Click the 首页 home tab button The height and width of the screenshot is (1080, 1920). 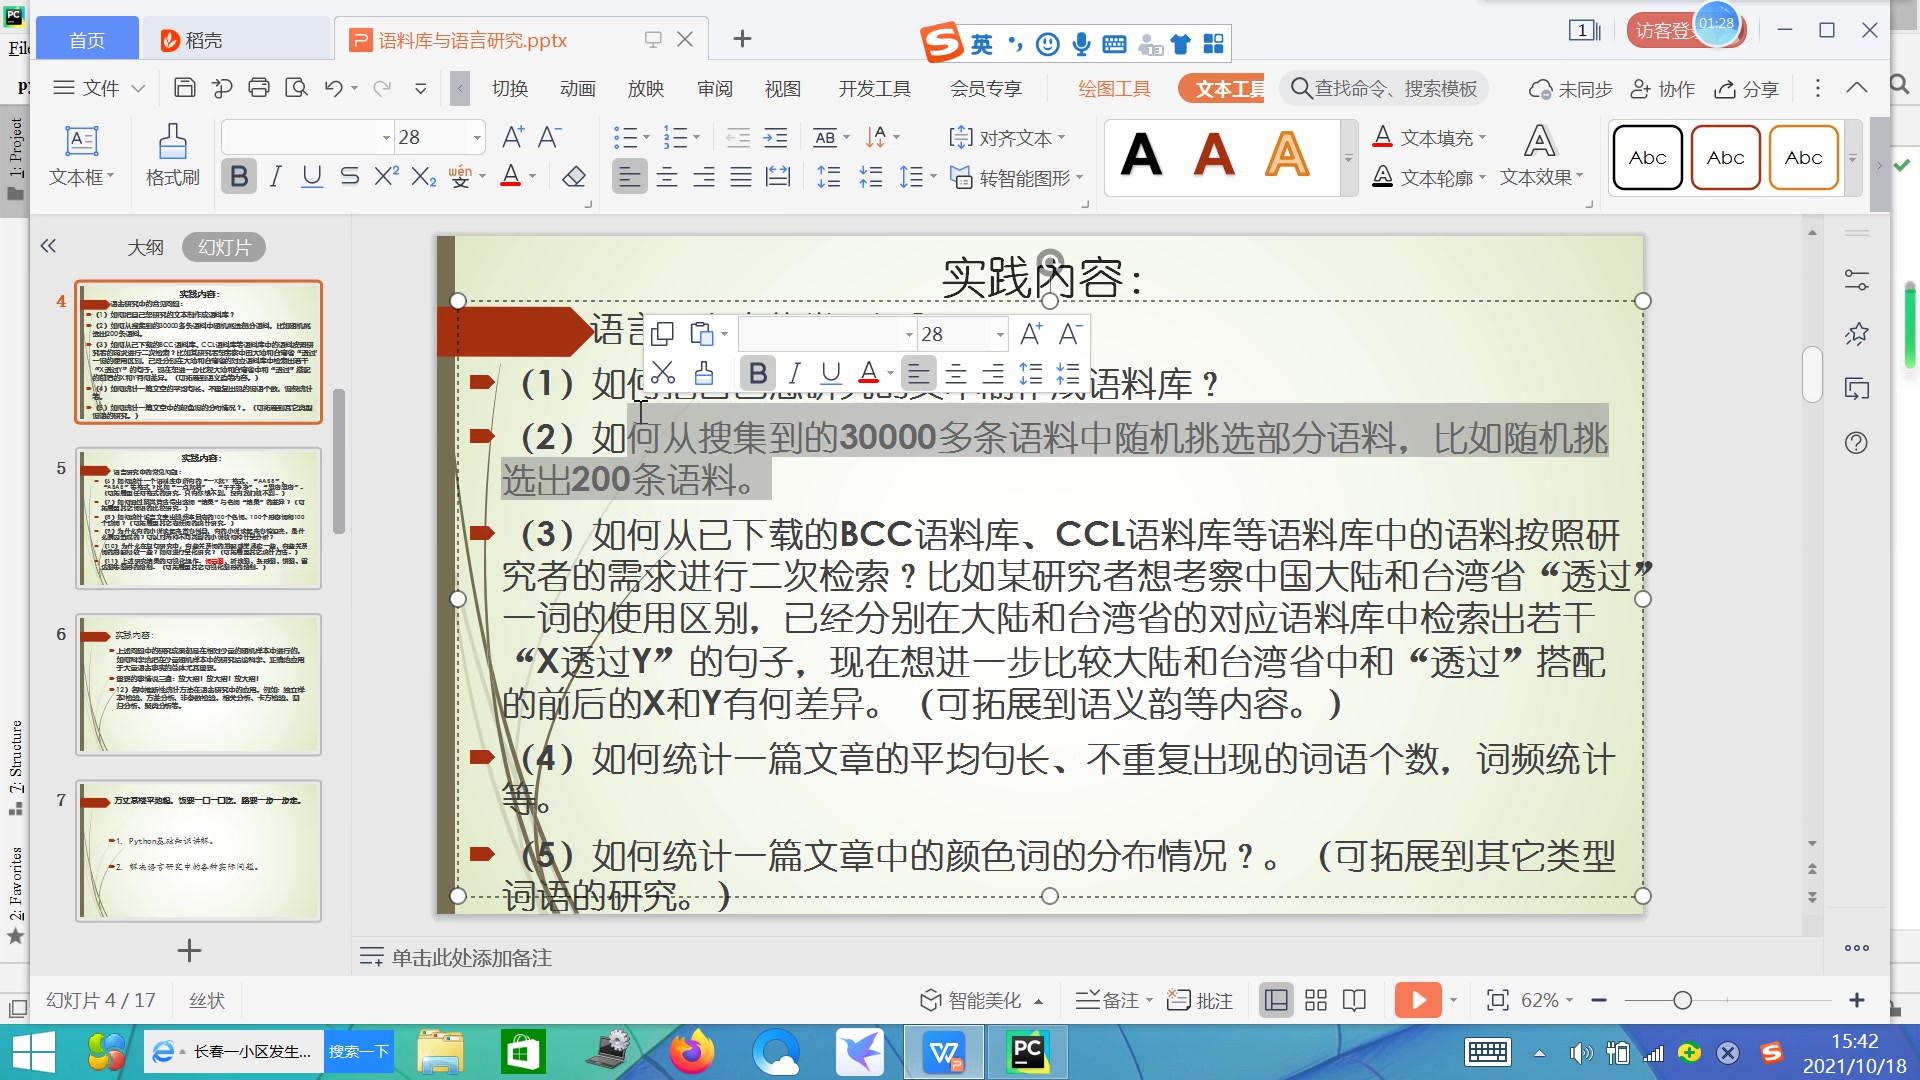(x=87, y=40)
